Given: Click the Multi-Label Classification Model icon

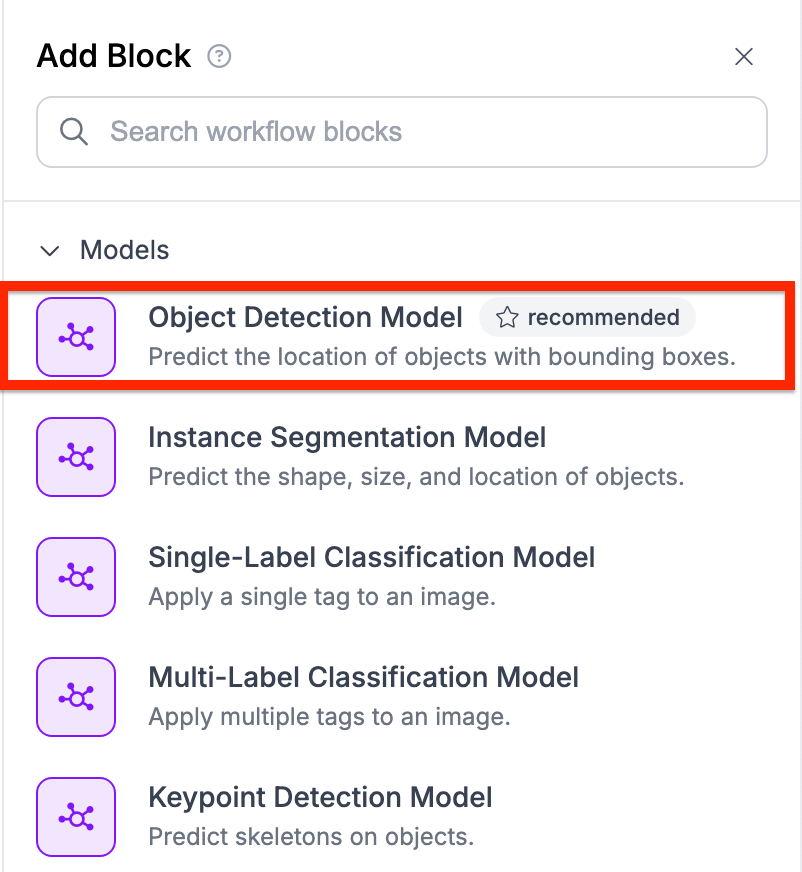Looking at the screenshot, I should click(x=76, y=697).
